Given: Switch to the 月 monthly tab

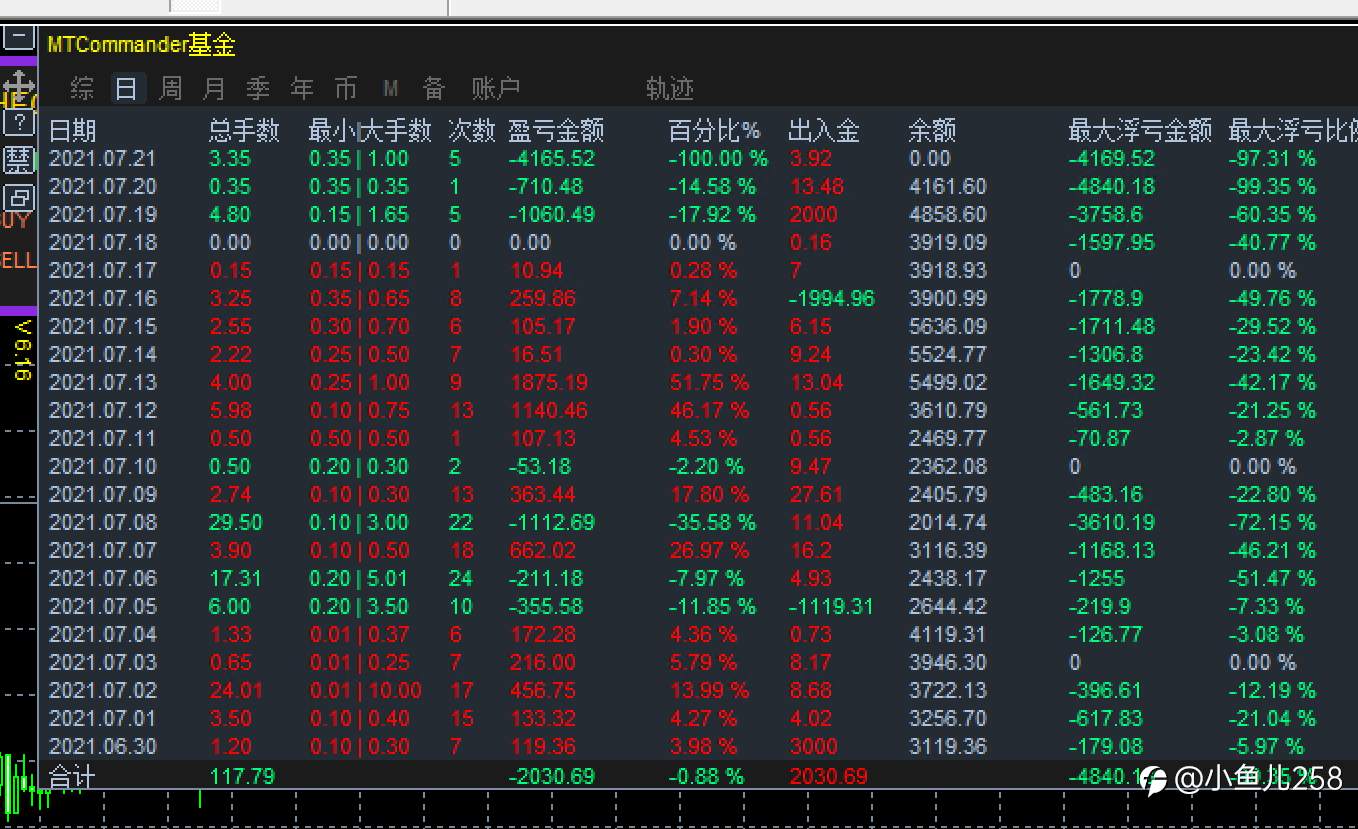Looking at the screenshot, I should (214, 89).
